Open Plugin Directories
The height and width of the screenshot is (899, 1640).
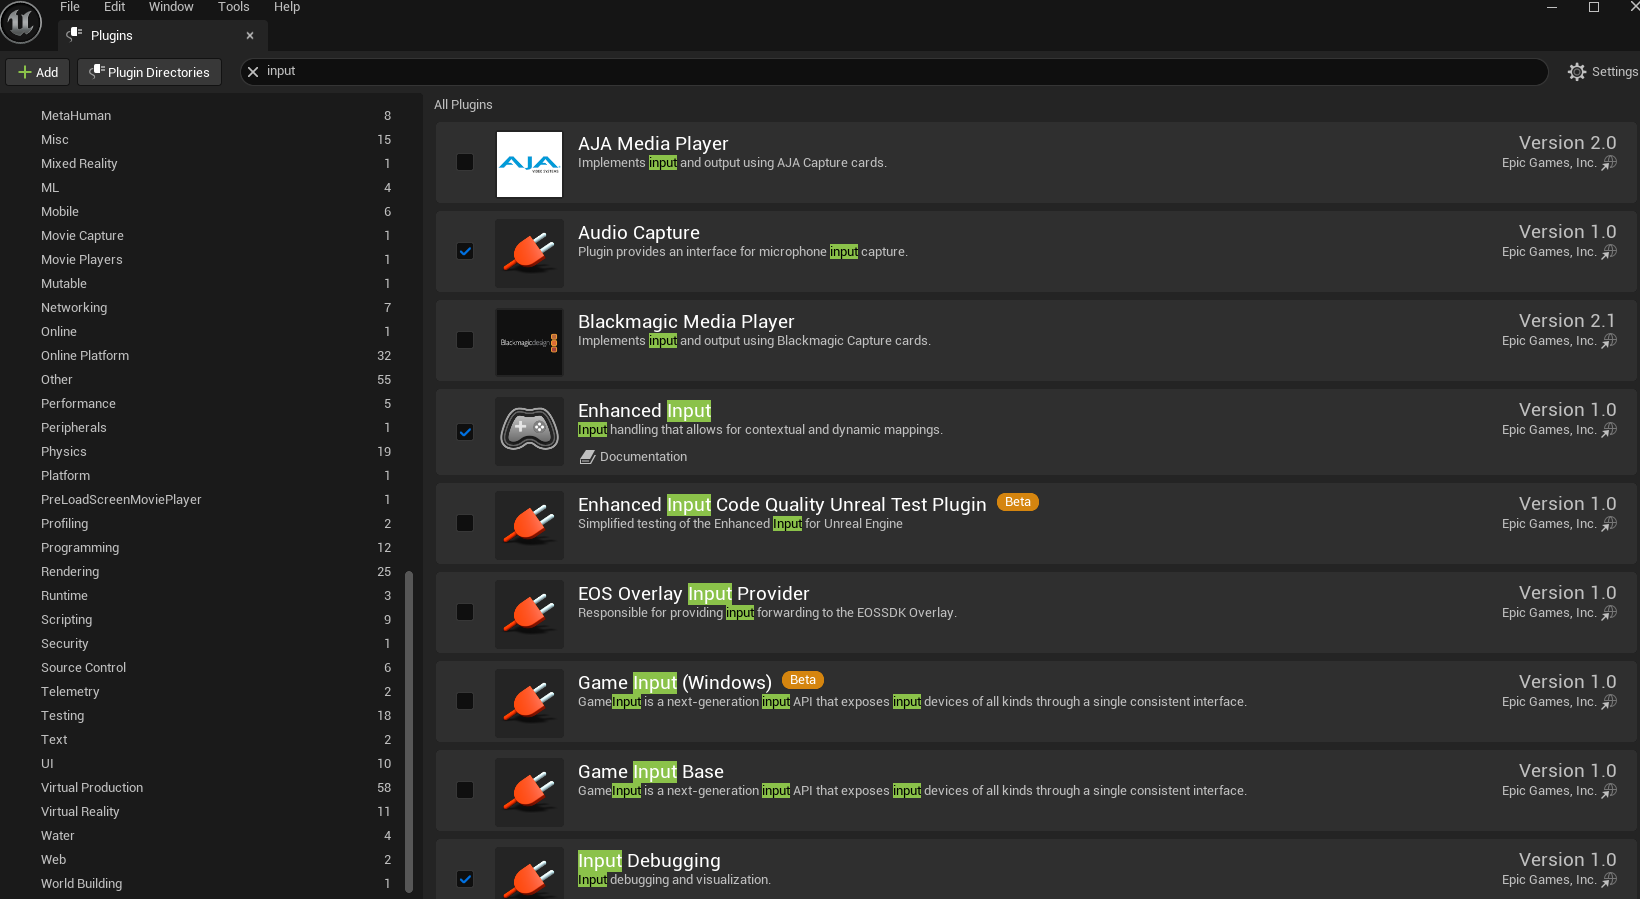149,72
